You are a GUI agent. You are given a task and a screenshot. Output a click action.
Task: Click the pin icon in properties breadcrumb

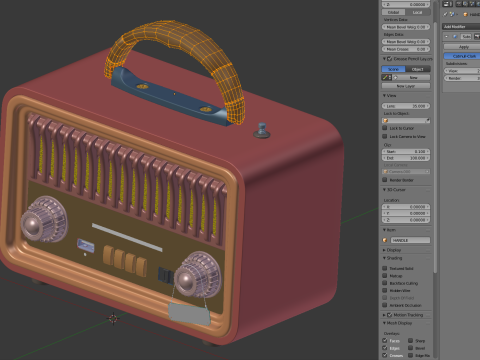[x=445, y=14]
